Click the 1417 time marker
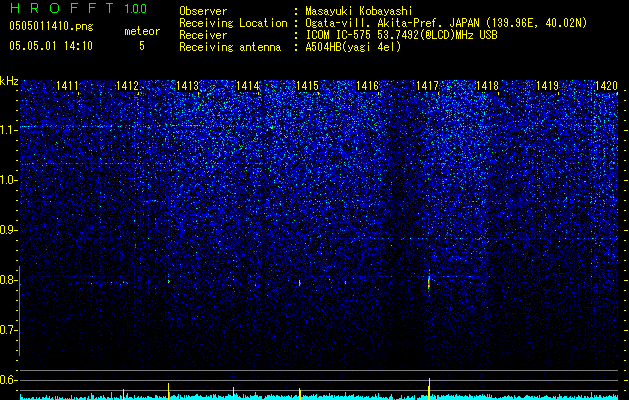The height and width of the screenshot is (400, 629). [x=427, y=85]
